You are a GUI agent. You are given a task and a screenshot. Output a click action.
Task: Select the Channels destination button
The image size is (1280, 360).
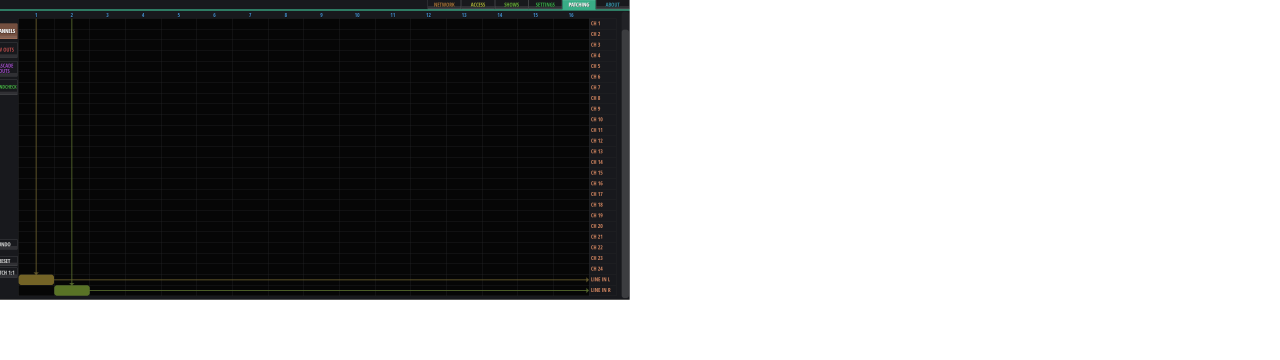coord(8,31)
